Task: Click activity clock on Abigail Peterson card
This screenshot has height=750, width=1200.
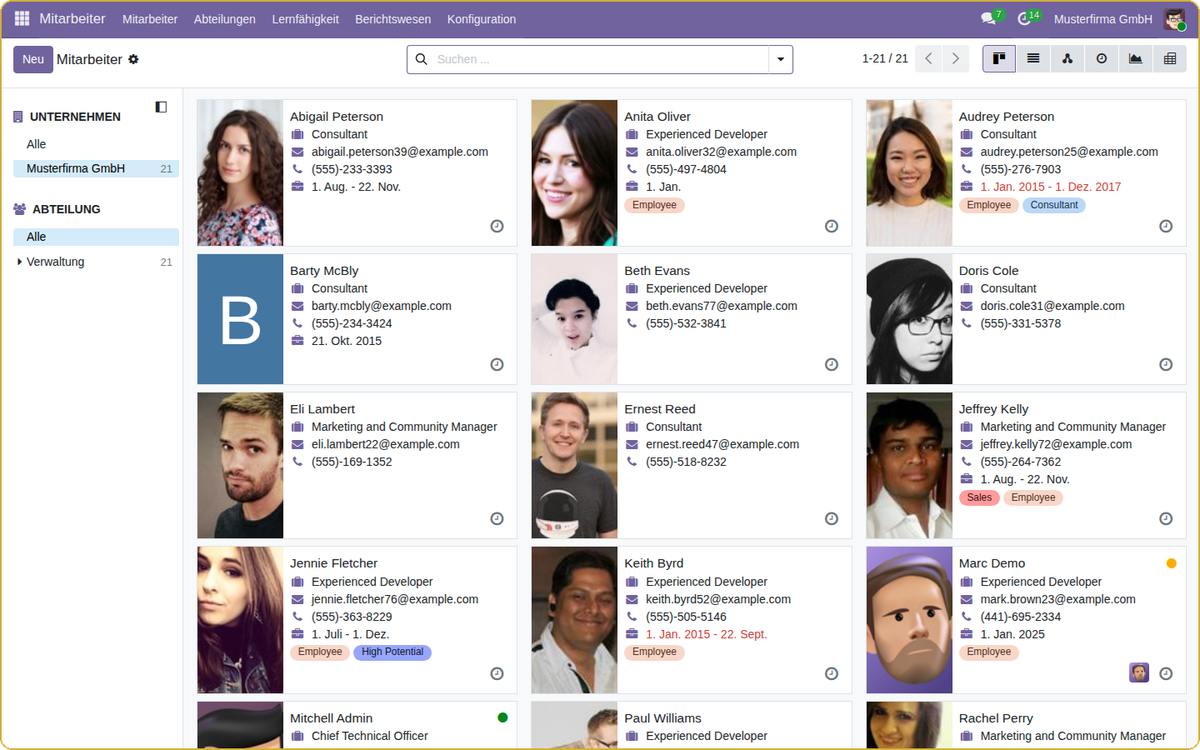Action: 497,227
